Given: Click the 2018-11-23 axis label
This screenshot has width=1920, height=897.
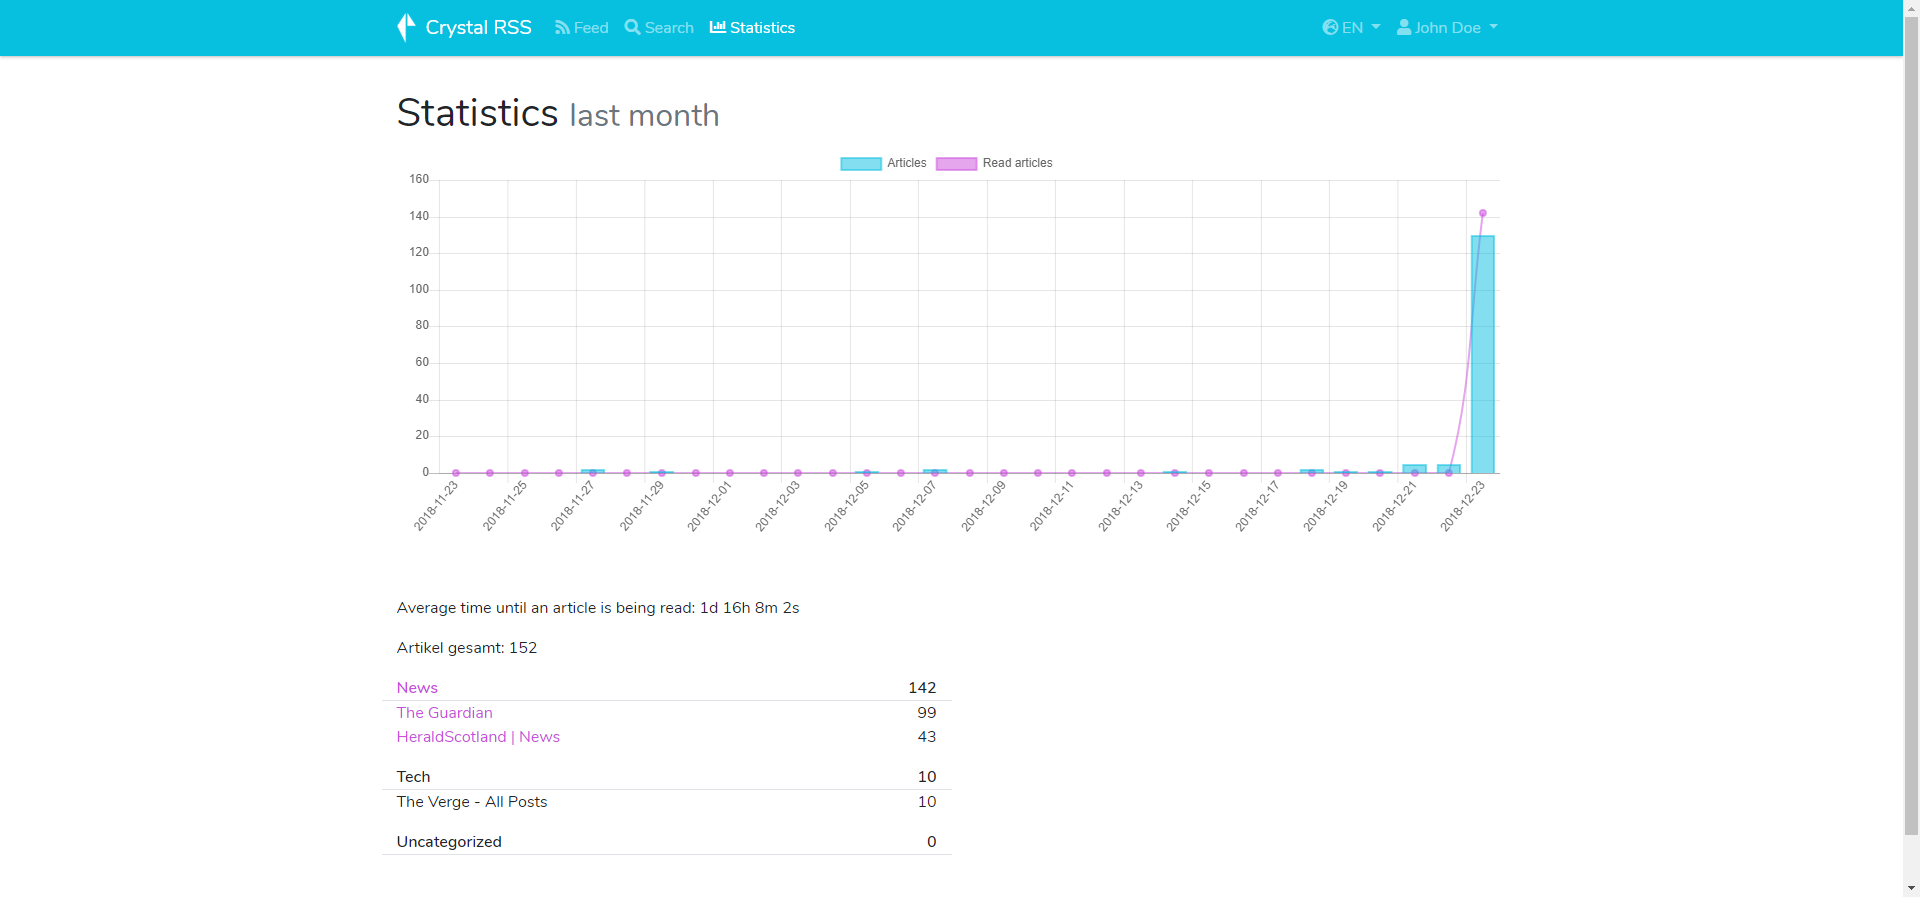Looking at the screenshot, I should 436,506.
